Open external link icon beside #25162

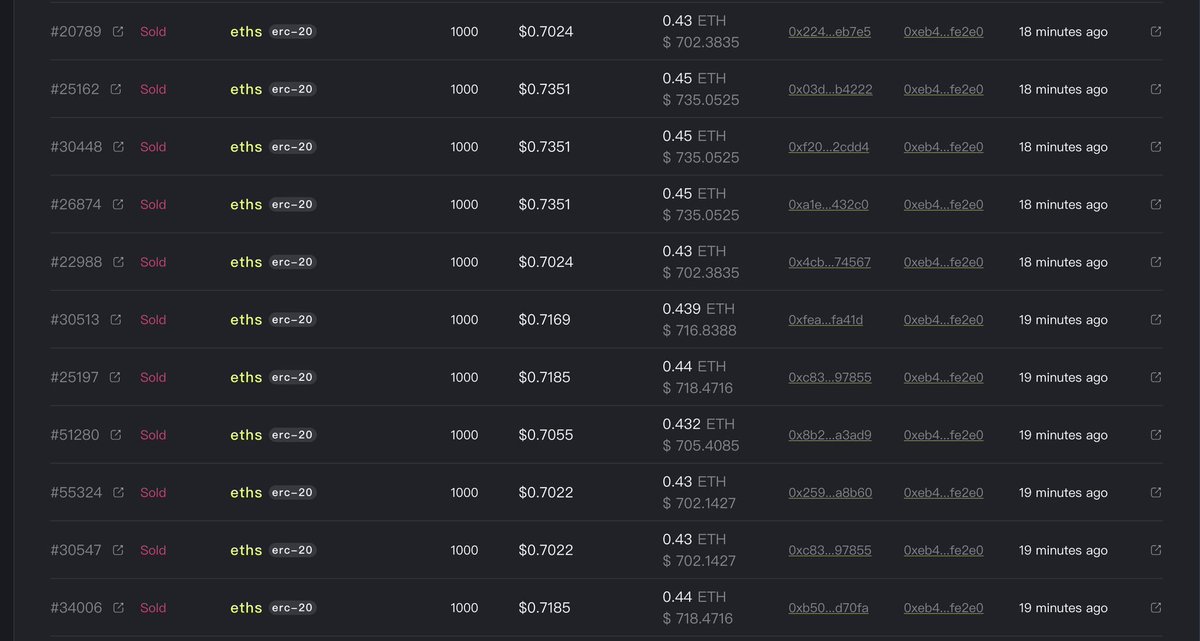click(x=116, y=89)
